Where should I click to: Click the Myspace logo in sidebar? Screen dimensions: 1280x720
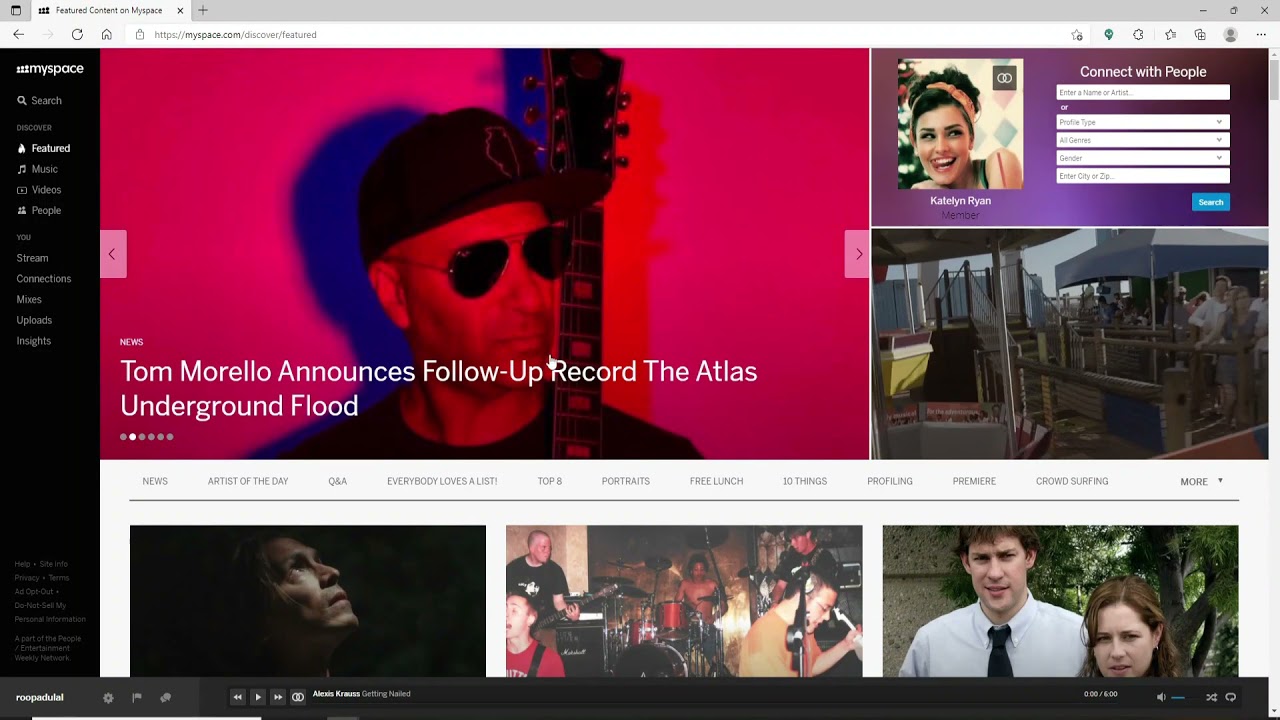(x=50, y=69)
